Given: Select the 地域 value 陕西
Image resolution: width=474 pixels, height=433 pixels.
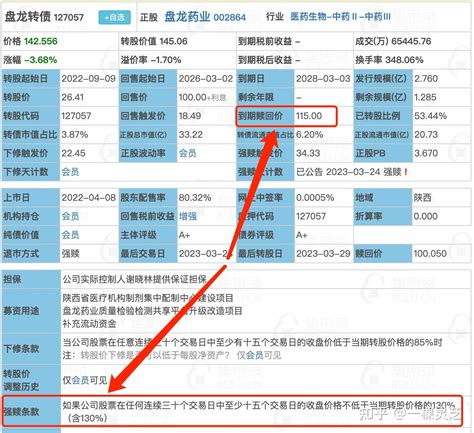Looking at the screenshot, I should 422,198.
